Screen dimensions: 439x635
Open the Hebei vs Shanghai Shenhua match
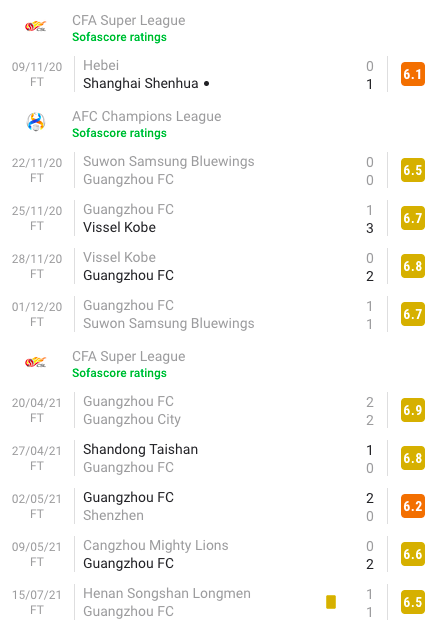(220, 74)
